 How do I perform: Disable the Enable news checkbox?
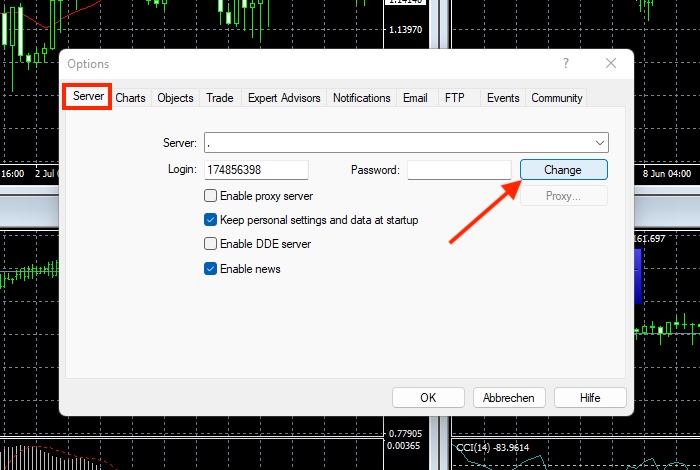tap(210, 269)
